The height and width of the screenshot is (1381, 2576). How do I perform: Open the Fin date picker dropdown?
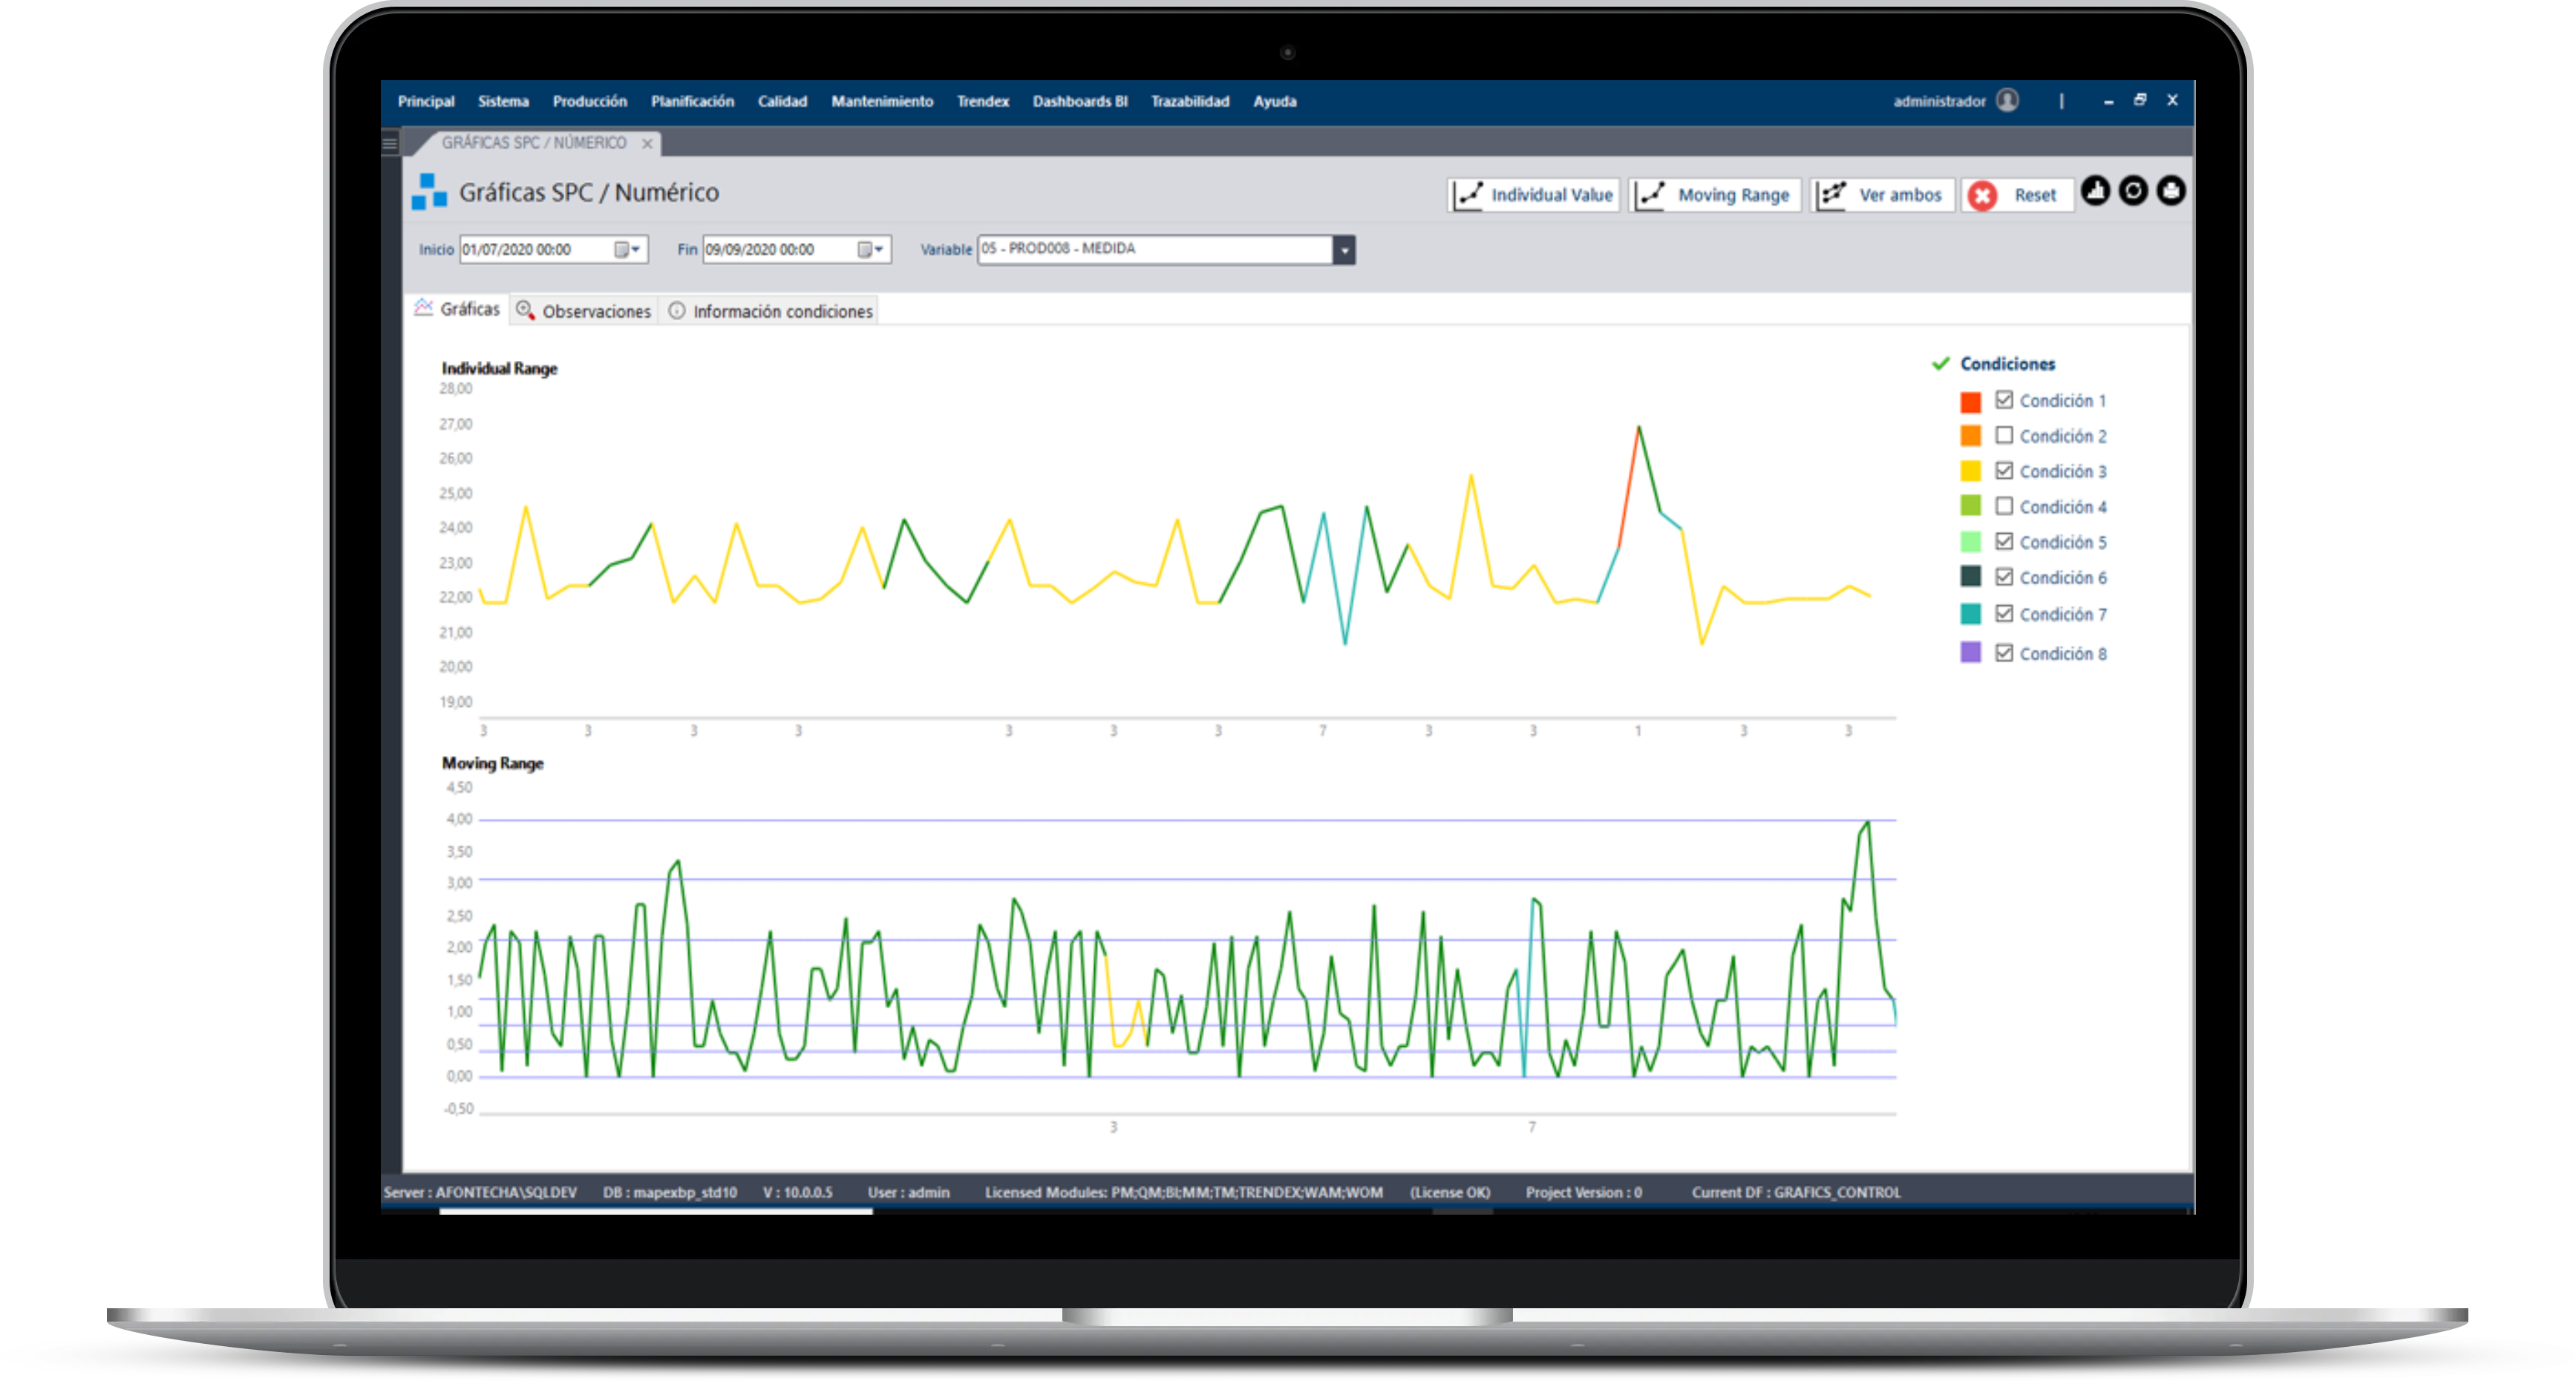point(871,250)
